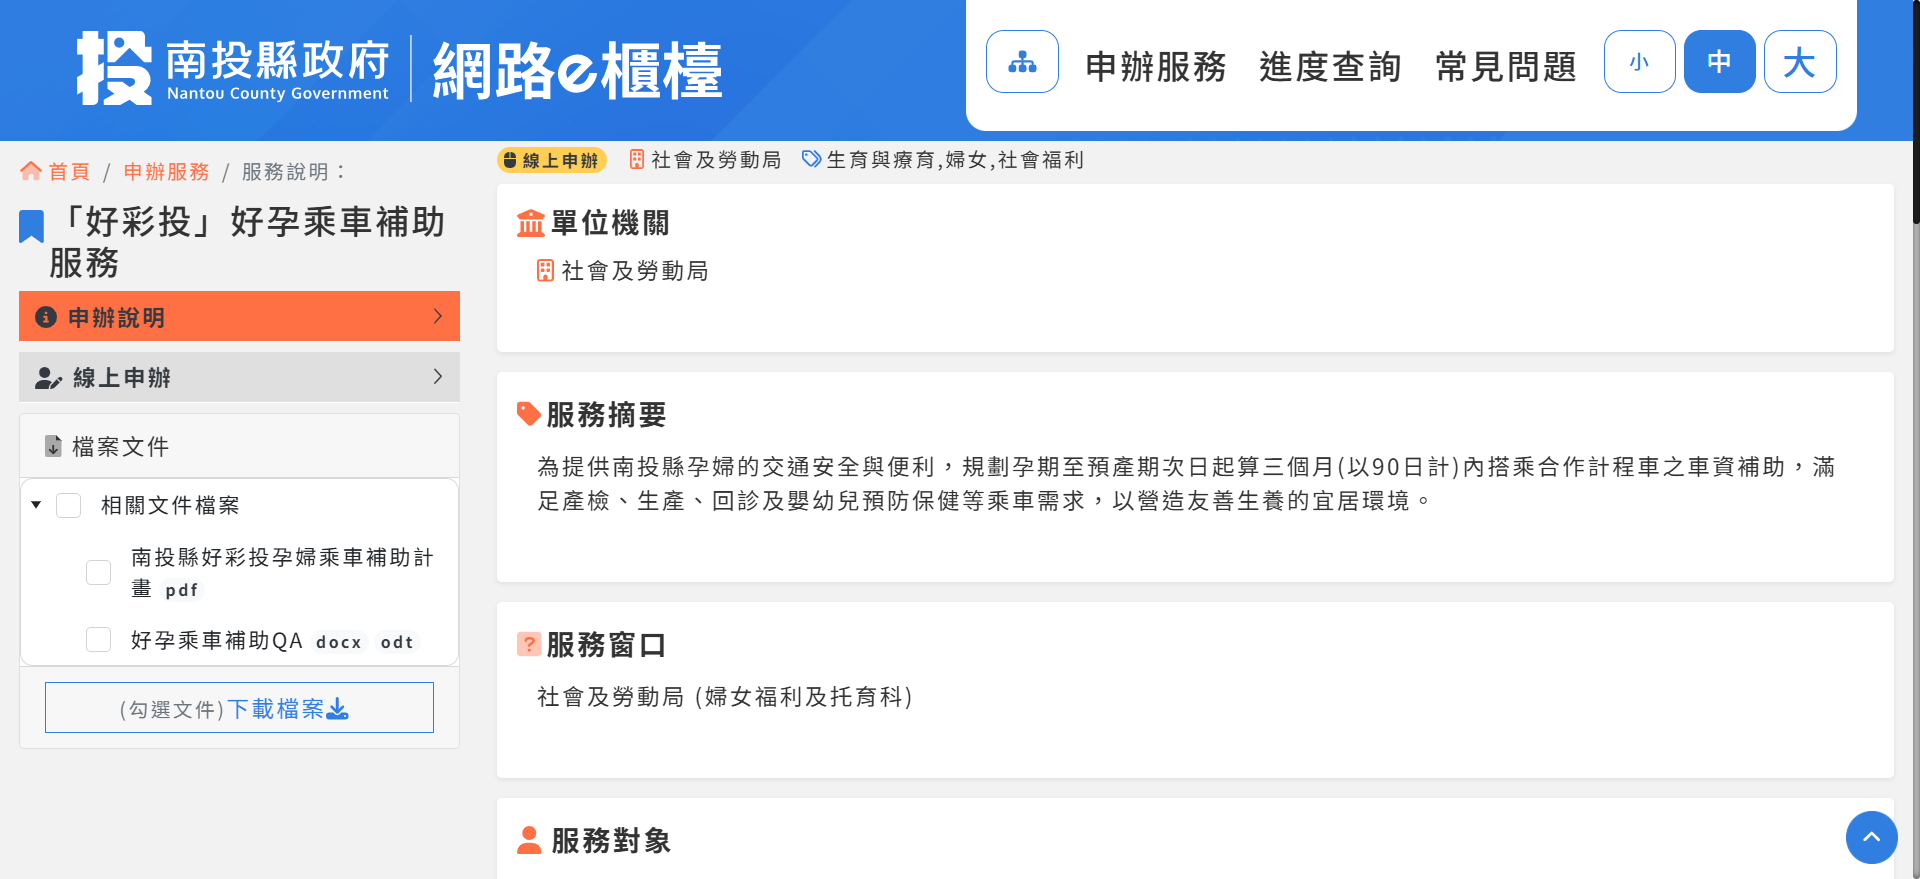Click the 服務說明 breadcrumb text
1920x879 pixels.
point(293,172)
